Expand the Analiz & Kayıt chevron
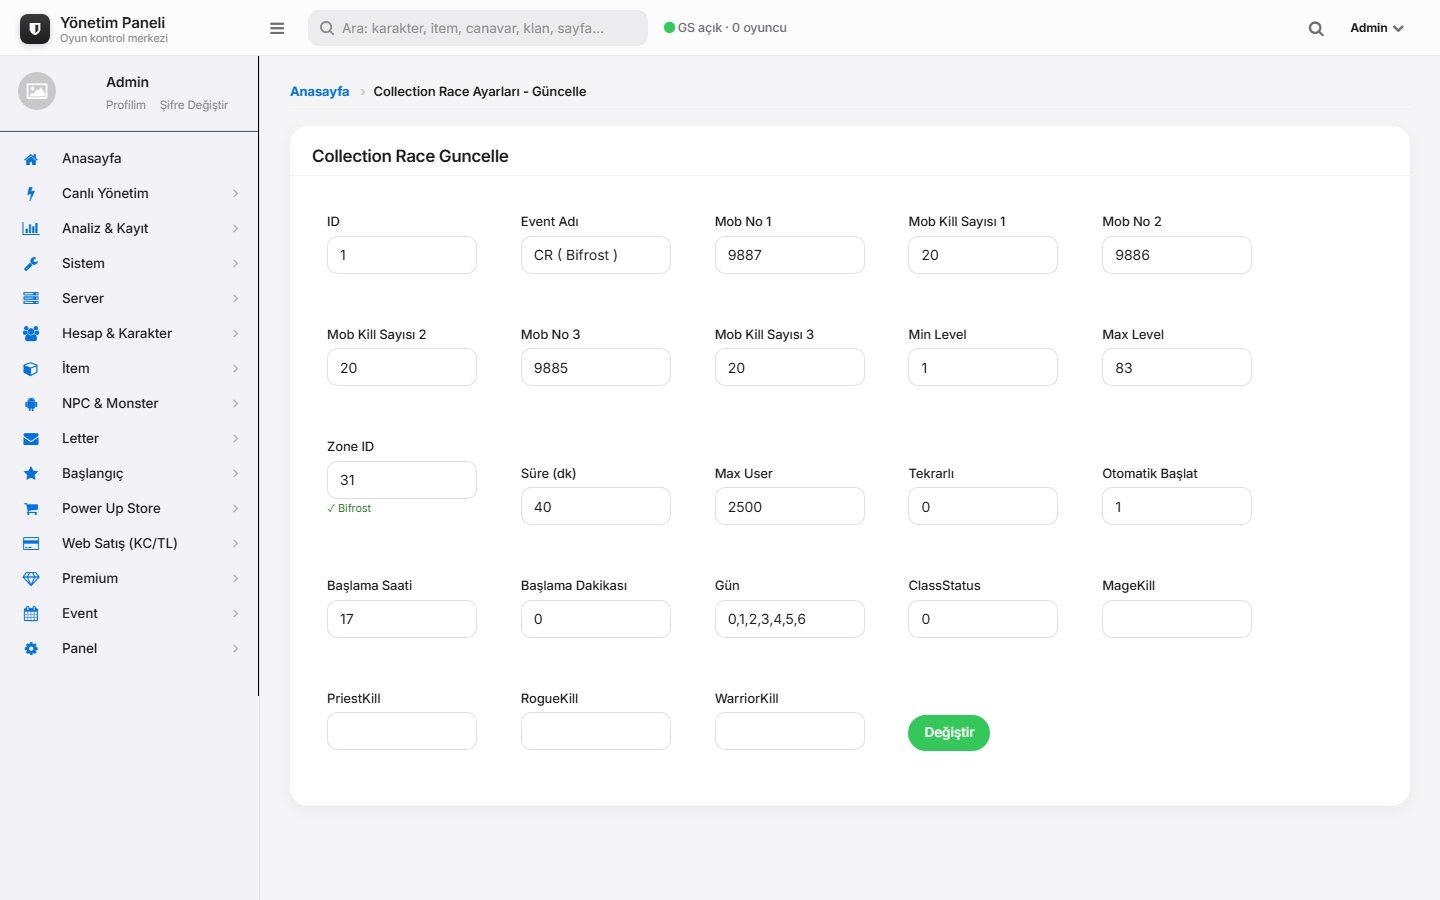 (x=236, y=229)
